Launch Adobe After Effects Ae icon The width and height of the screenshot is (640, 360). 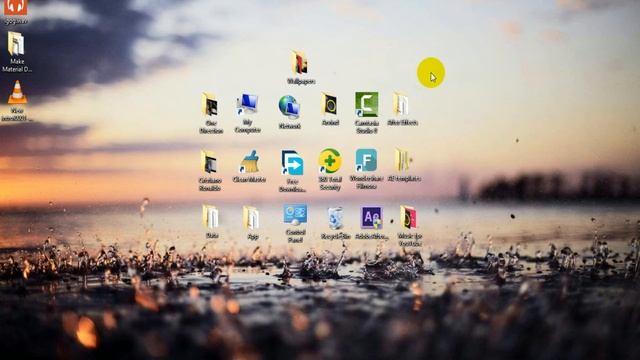point(371,218)
